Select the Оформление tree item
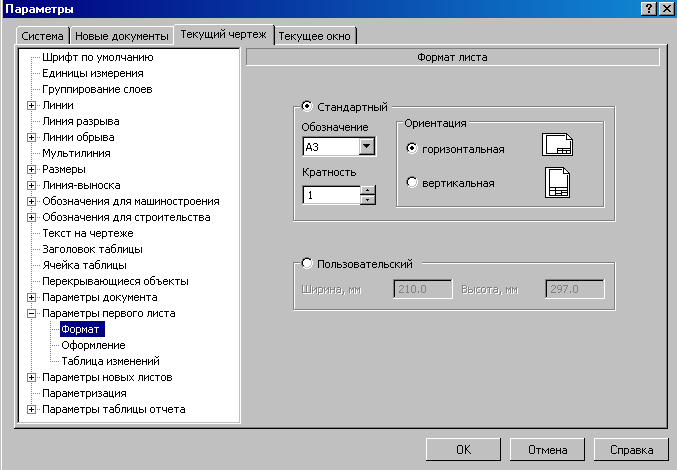Screen dimensions: 677x470 [x=93, y=345]
